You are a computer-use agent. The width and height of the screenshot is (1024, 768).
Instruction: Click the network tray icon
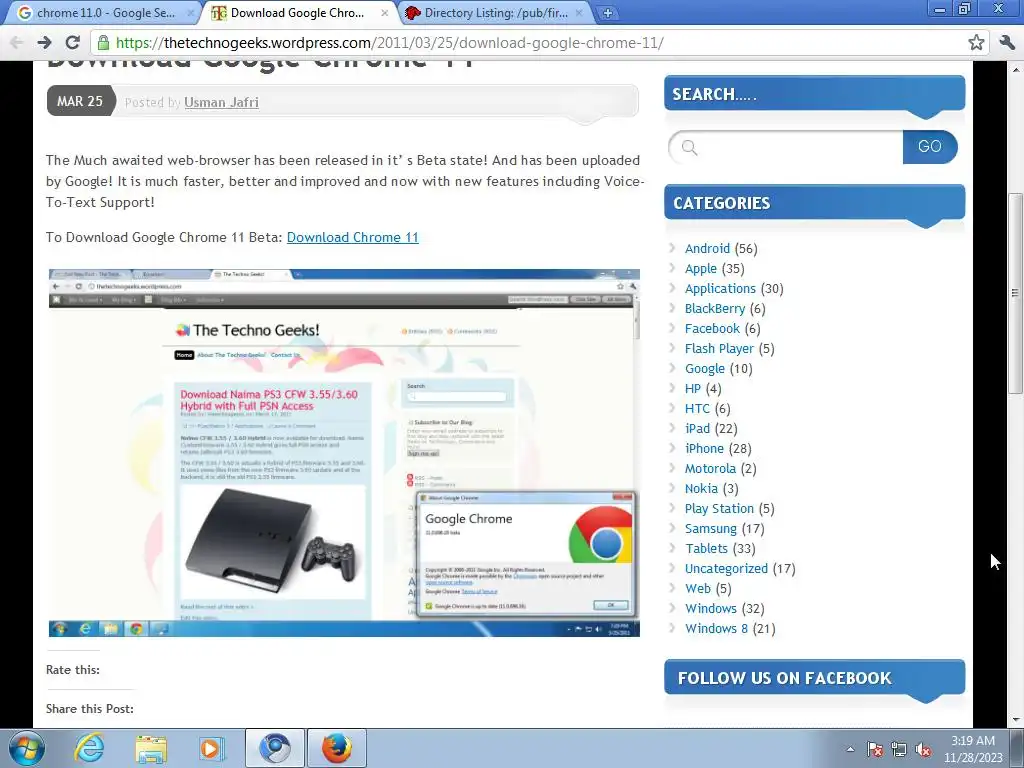(x=899, y=749)
